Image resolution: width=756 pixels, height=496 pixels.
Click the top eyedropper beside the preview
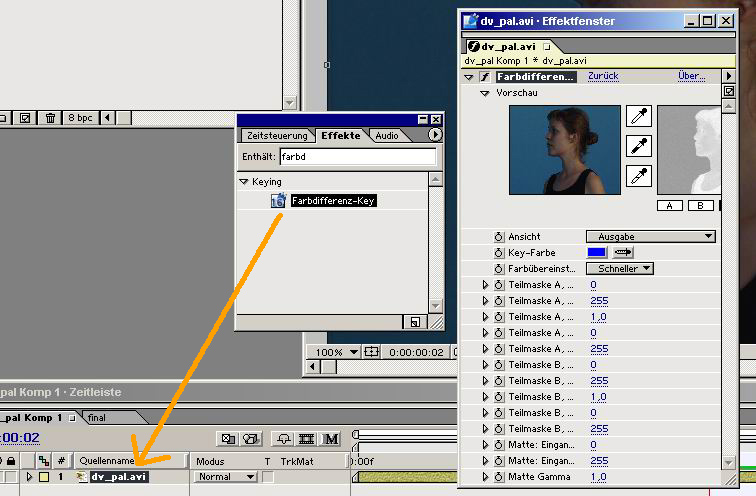pos(638,116)
